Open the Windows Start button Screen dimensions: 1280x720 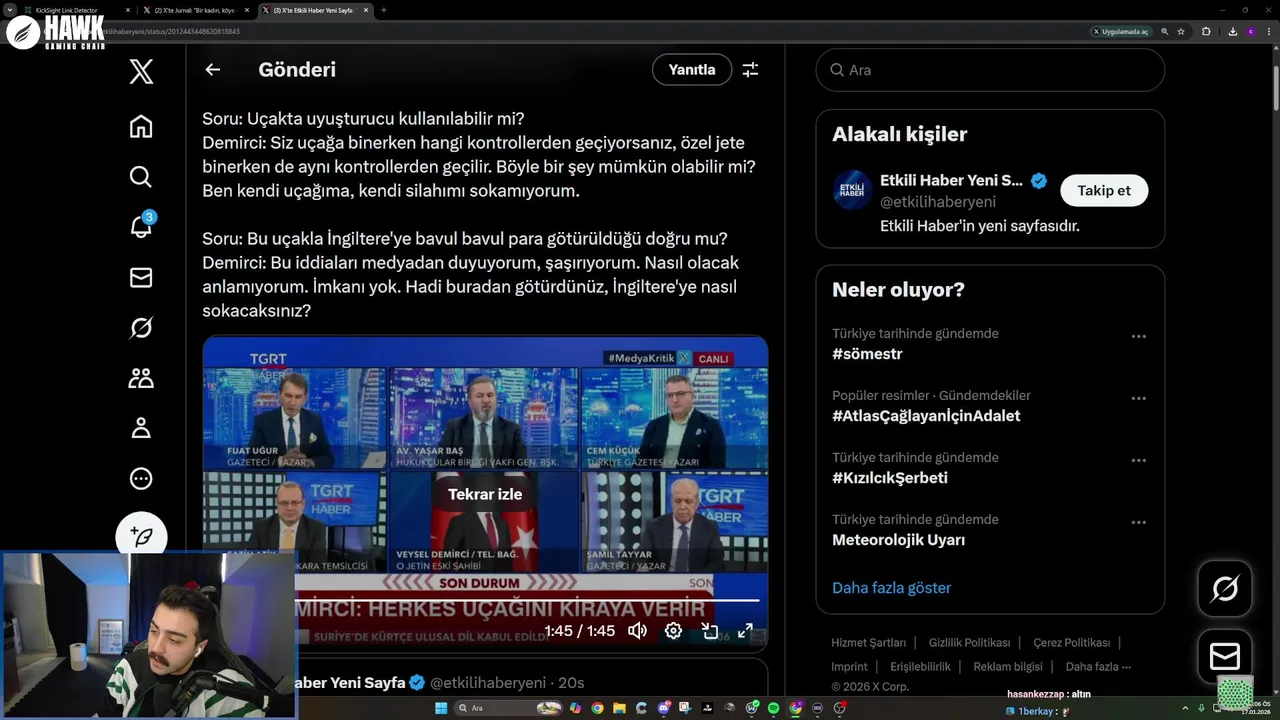pyautogui.click(x=439, y=708)
